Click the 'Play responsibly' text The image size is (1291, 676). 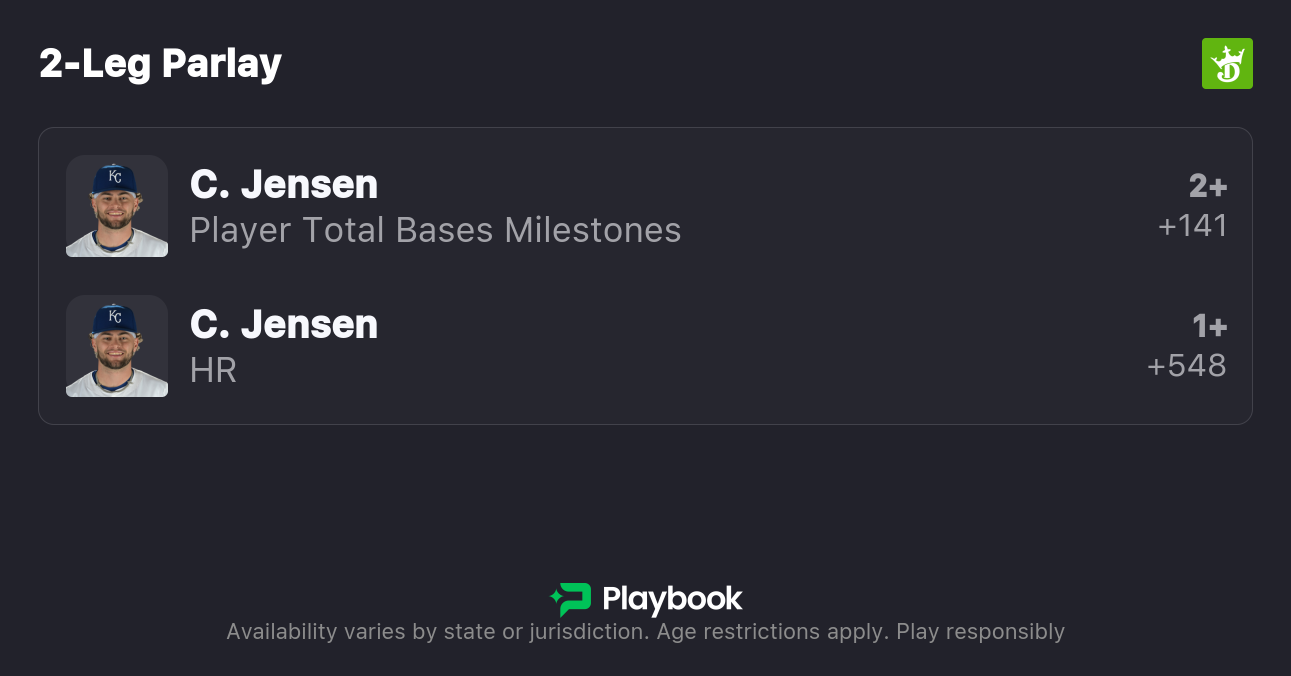click(x=980, y=632)
